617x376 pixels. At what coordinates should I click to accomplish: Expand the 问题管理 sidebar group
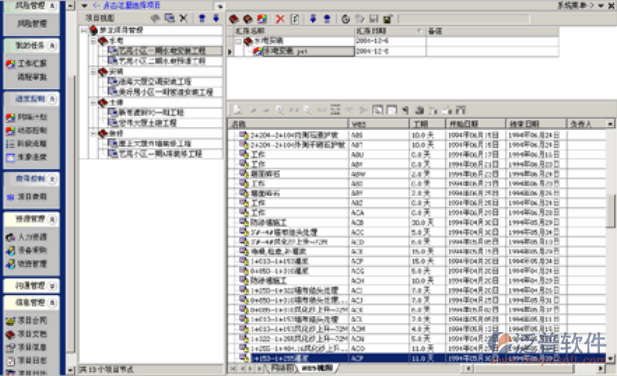pyautogui.click(x=52, y=286)
